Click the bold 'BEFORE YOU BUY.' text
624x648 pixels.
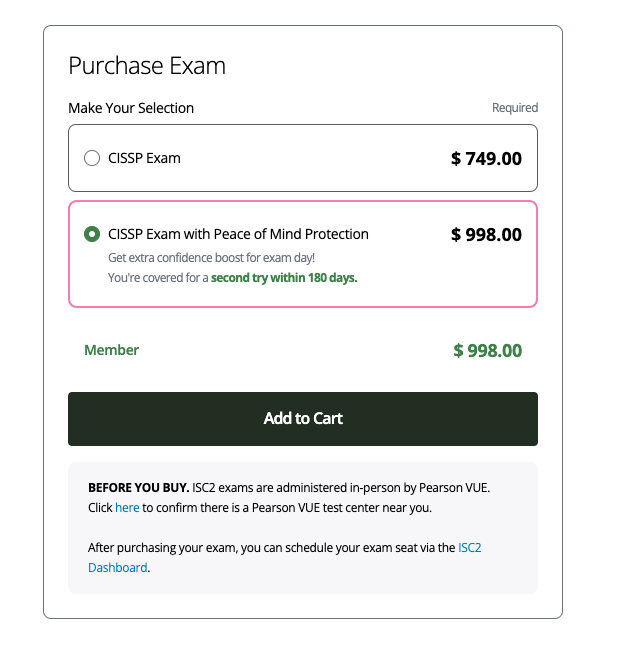tap(138, 488)
